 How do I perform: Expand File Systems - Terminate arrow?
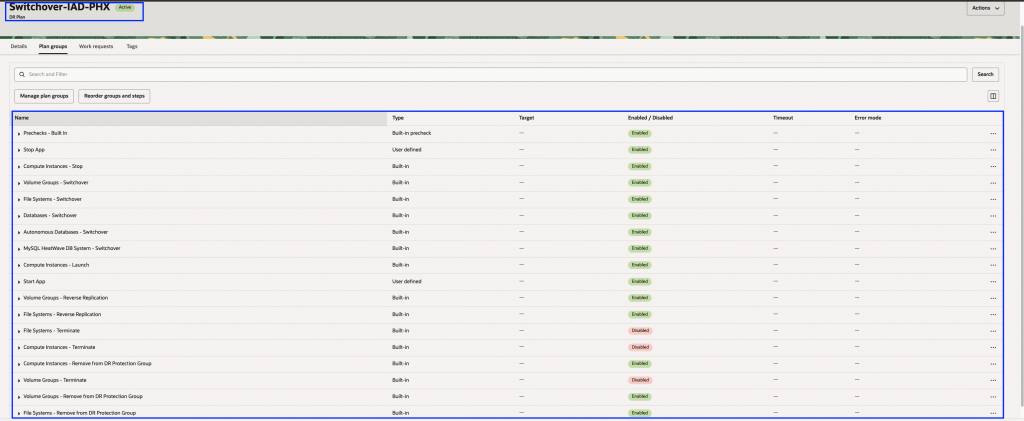coord(19,331)
